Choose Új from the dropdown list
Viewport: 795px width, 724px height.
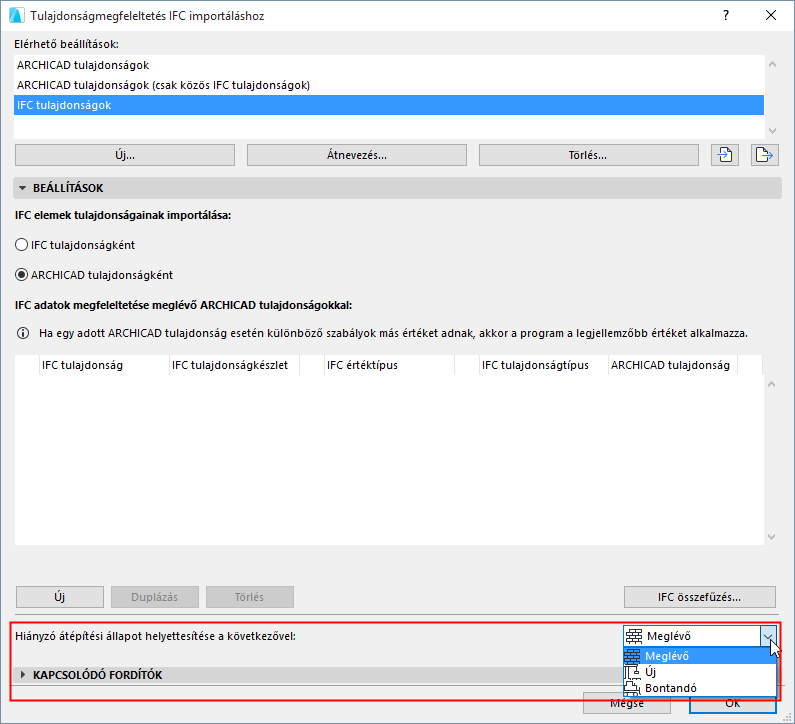(700, 672)
